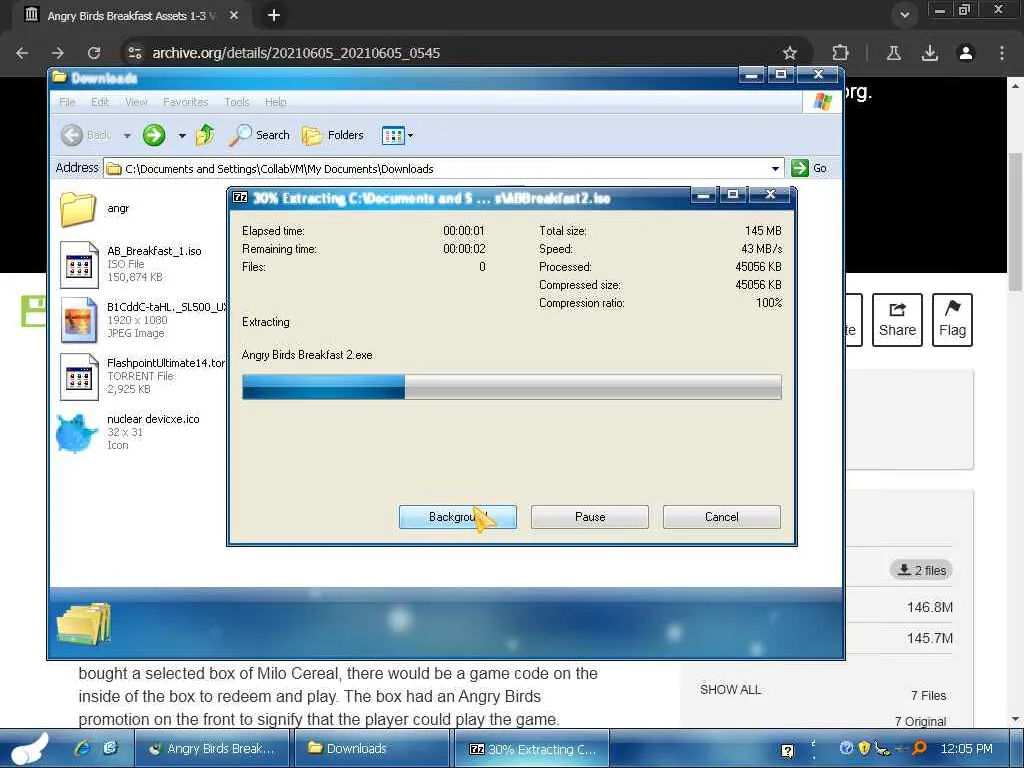Click the green Forward arrow in Explorer
1024x768 pixels.
point(154,135)
